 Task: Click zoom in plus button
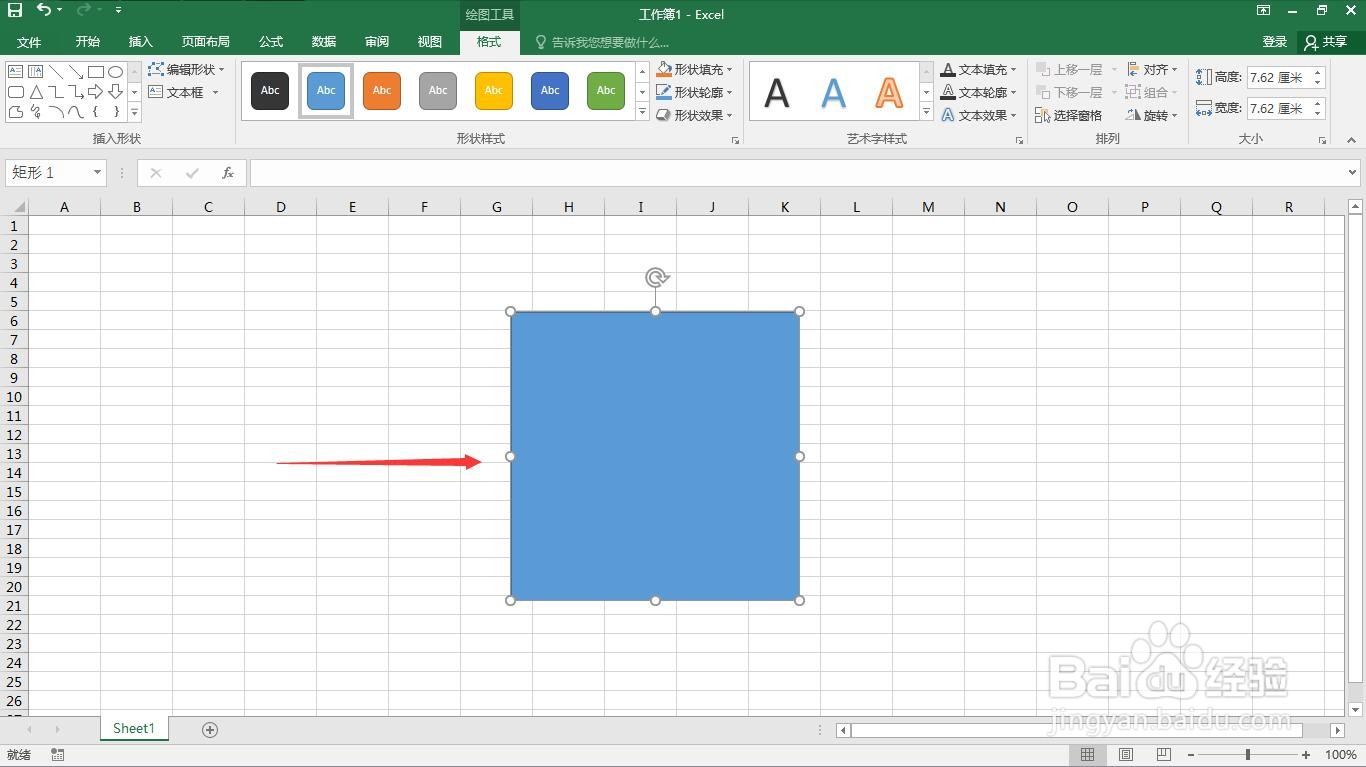1306,755
